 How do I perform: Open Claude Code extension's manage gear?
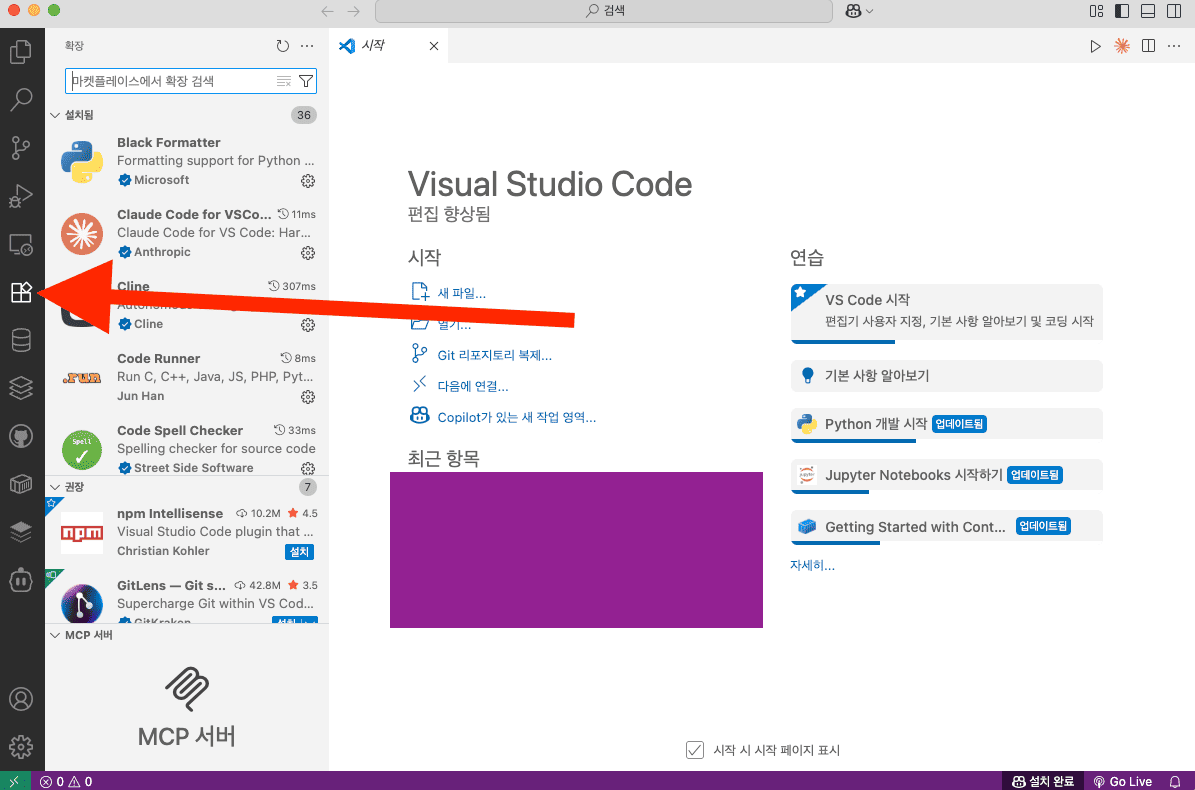pos(308,253)
